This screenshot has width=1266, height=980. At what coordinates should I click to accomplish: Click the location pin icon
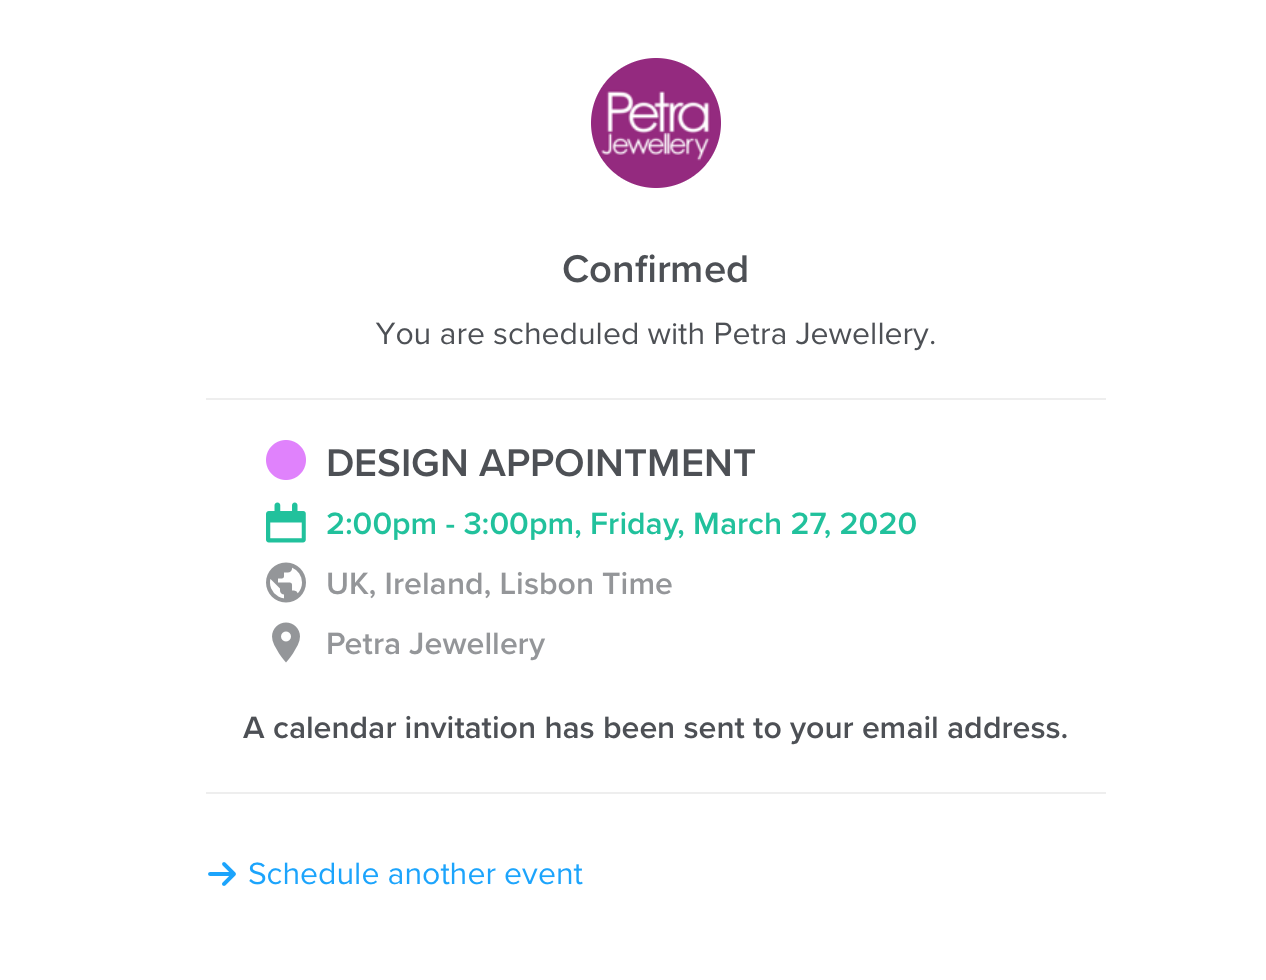(286, 643)
